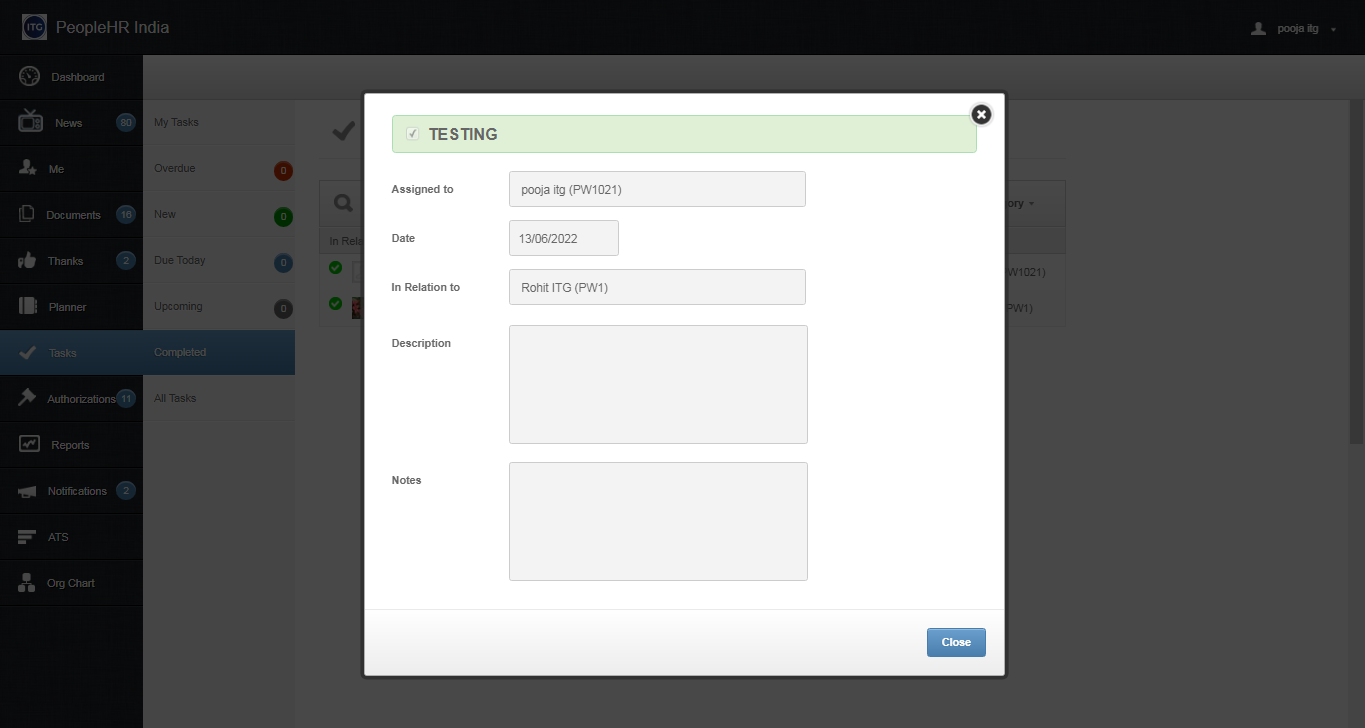Select Tasks checkmark icon in sidebar

tap(28, 352)
